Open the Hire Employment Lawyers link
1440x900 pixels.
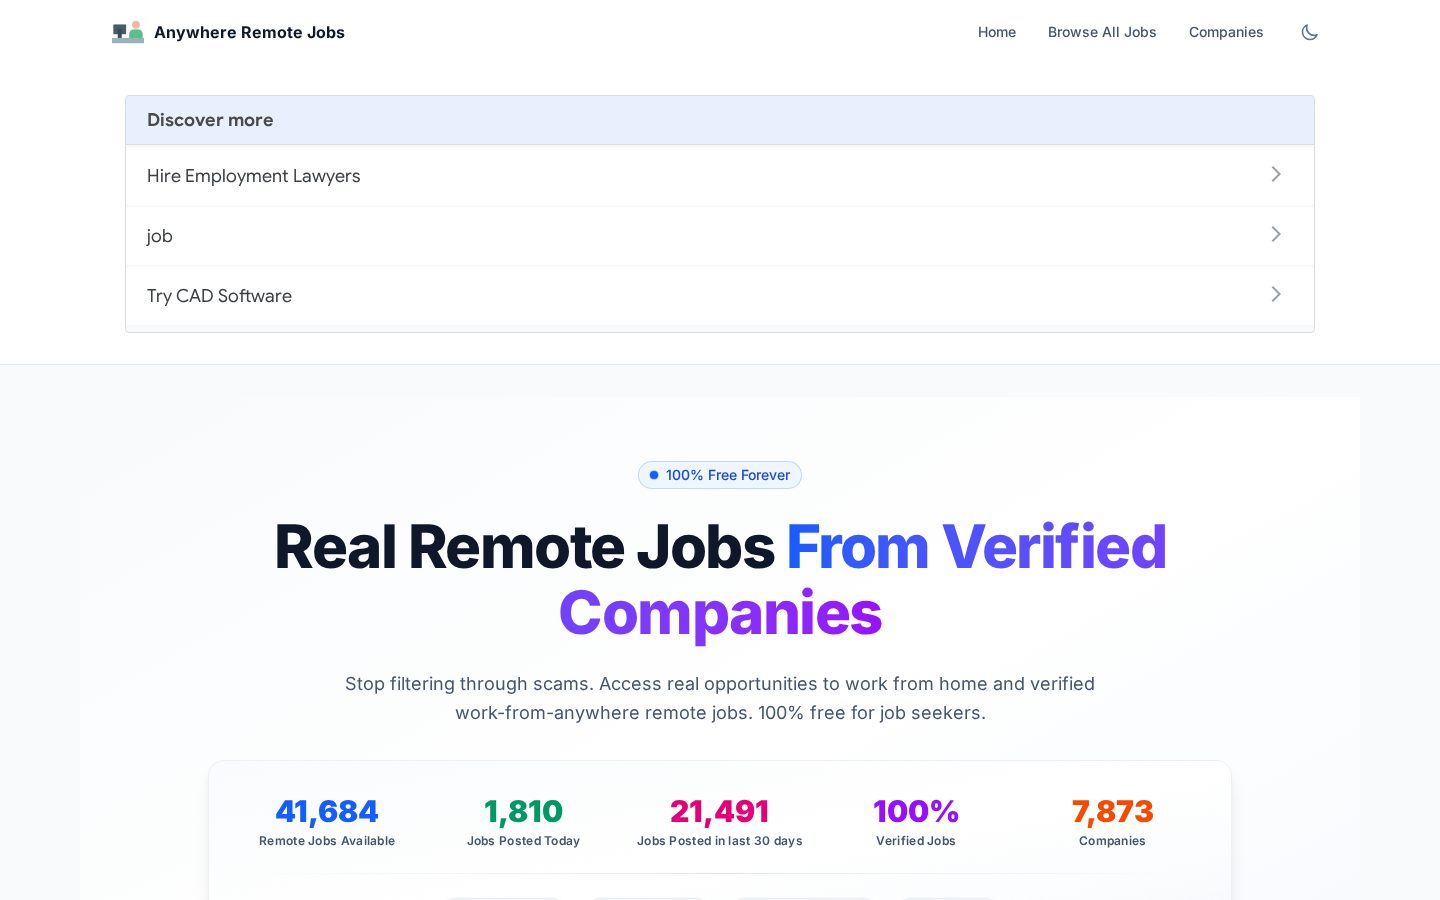(720, 176)
